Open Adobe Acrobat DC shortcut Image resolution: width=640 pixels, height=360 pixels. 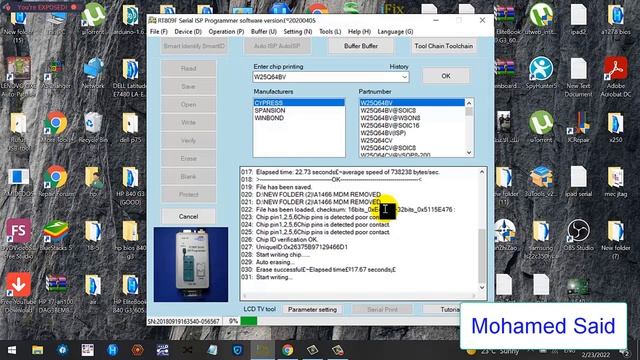(x=616, y=77)
